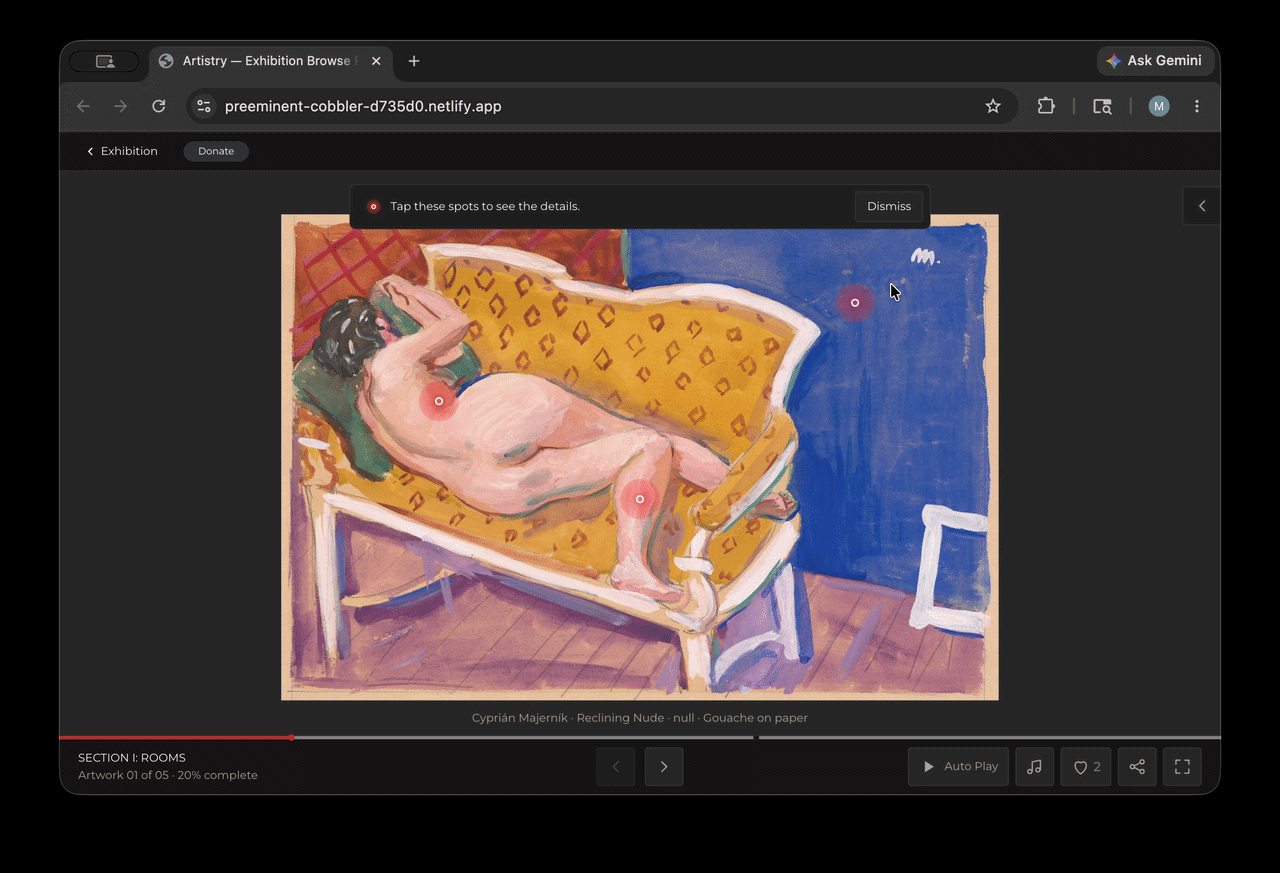Click the SECTION I: ROOMS label
Viewport: 1280px width, 873px height.
pyautogui.click(x=132, y=758)
